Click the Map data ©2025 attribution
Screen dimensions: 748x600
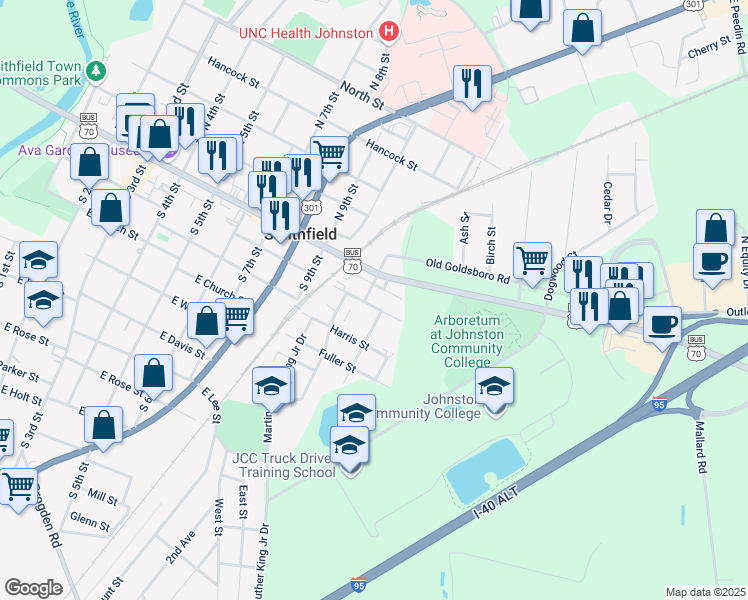click(x=705, y=592)
